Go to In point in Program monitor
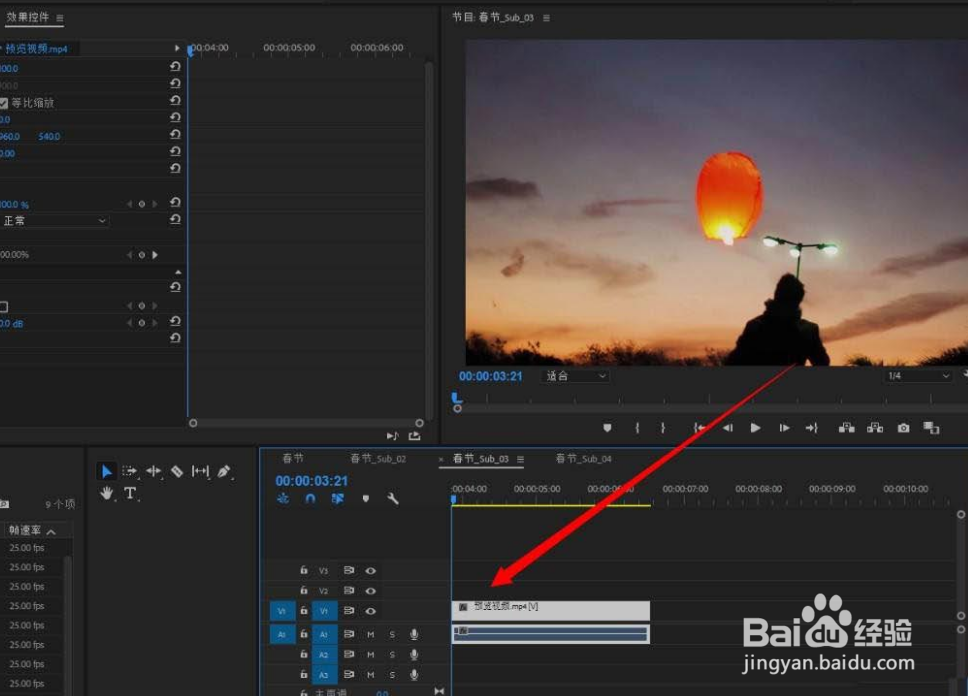 (x=698, y=428)
